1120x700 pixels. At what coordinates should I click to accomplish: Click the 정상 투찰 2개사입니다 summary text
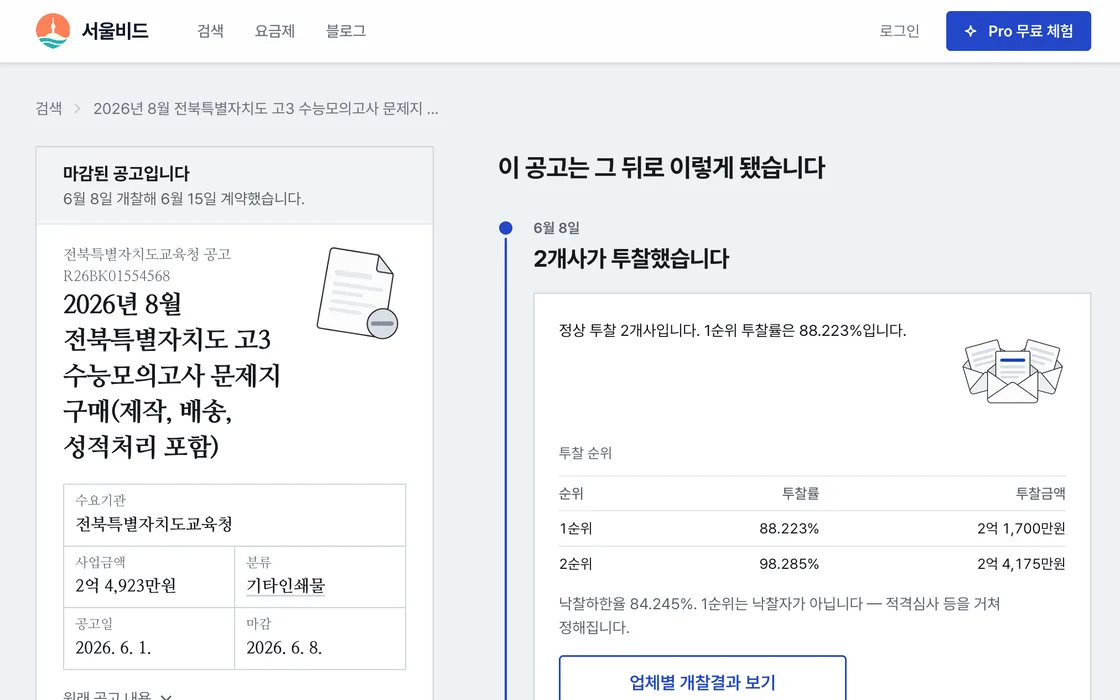pos(732,330)
